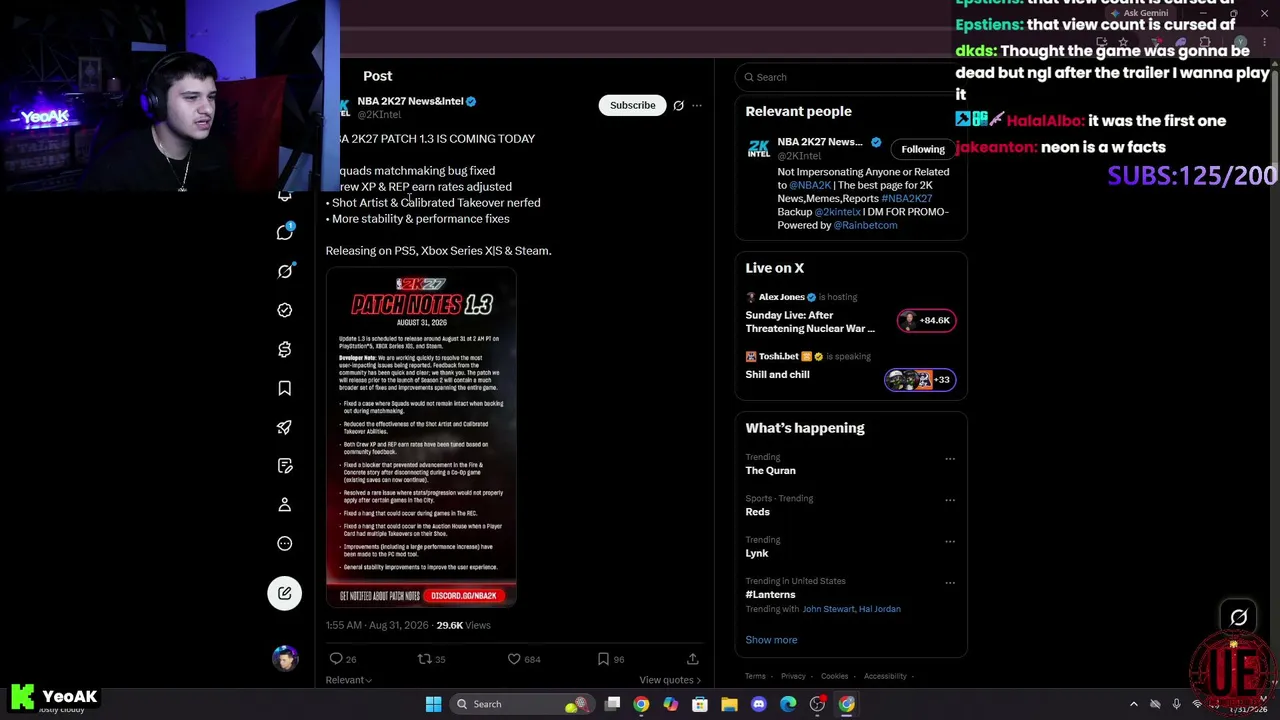Click the Grok icon beside Subscribe
1280x720 pixels.
pyautogui.click(x=678, y=105)
